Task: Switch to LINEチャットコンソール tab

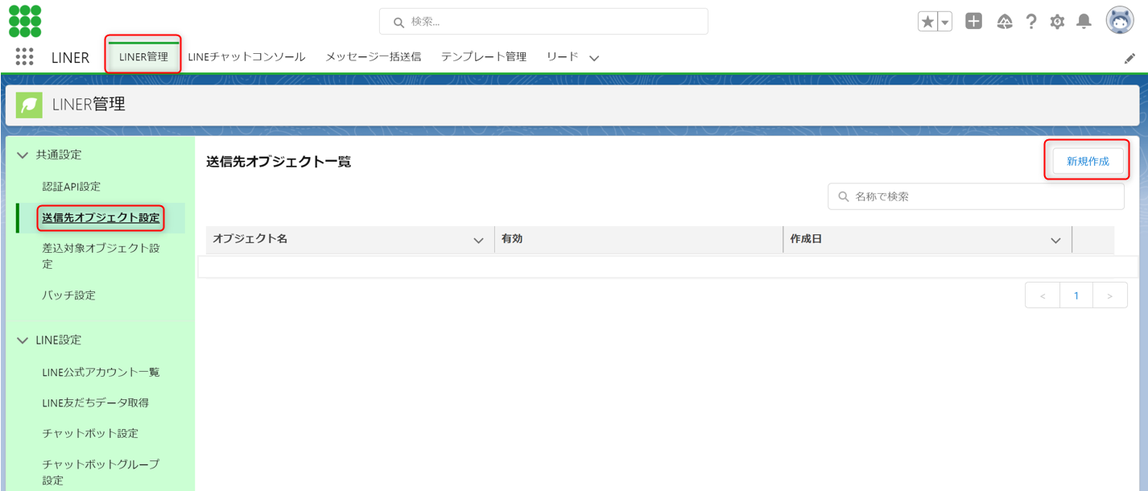Action: pyautogui.click(x=247, y=57)
